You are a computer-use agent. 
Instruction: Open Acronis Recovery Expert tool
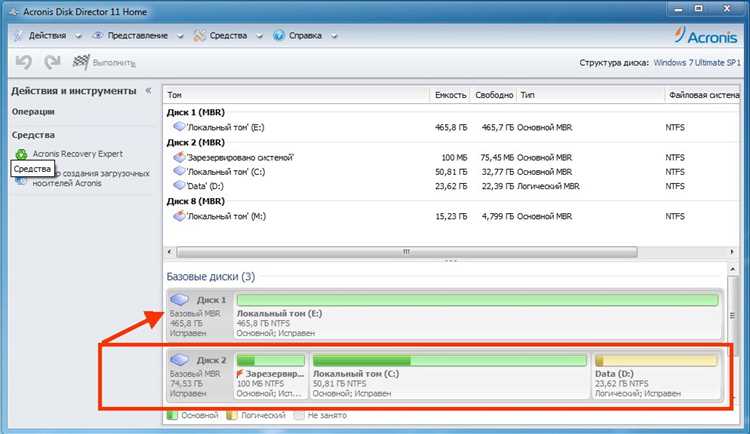77,154
